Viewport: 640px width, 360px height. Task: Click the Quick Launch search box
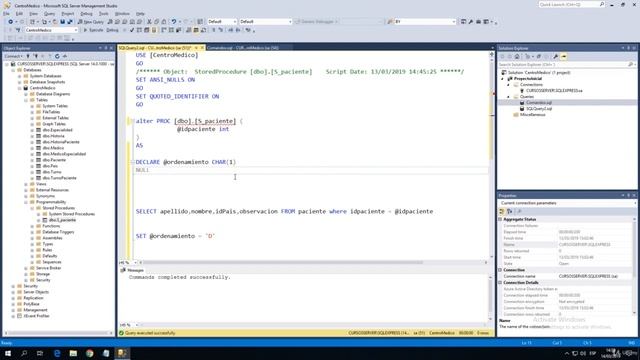[571, 4]
